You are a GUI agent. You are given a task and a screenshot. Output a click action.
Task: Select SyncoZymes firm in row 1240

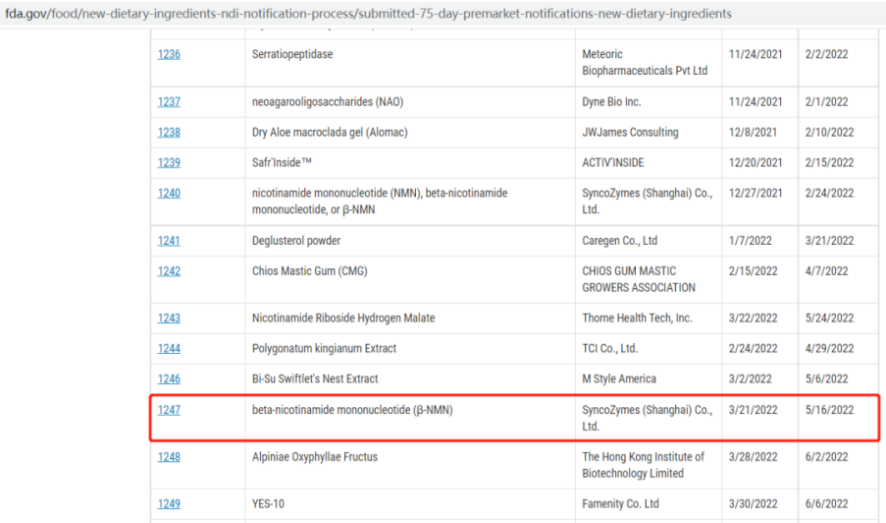pyautogui.click(x=648, y=201)
